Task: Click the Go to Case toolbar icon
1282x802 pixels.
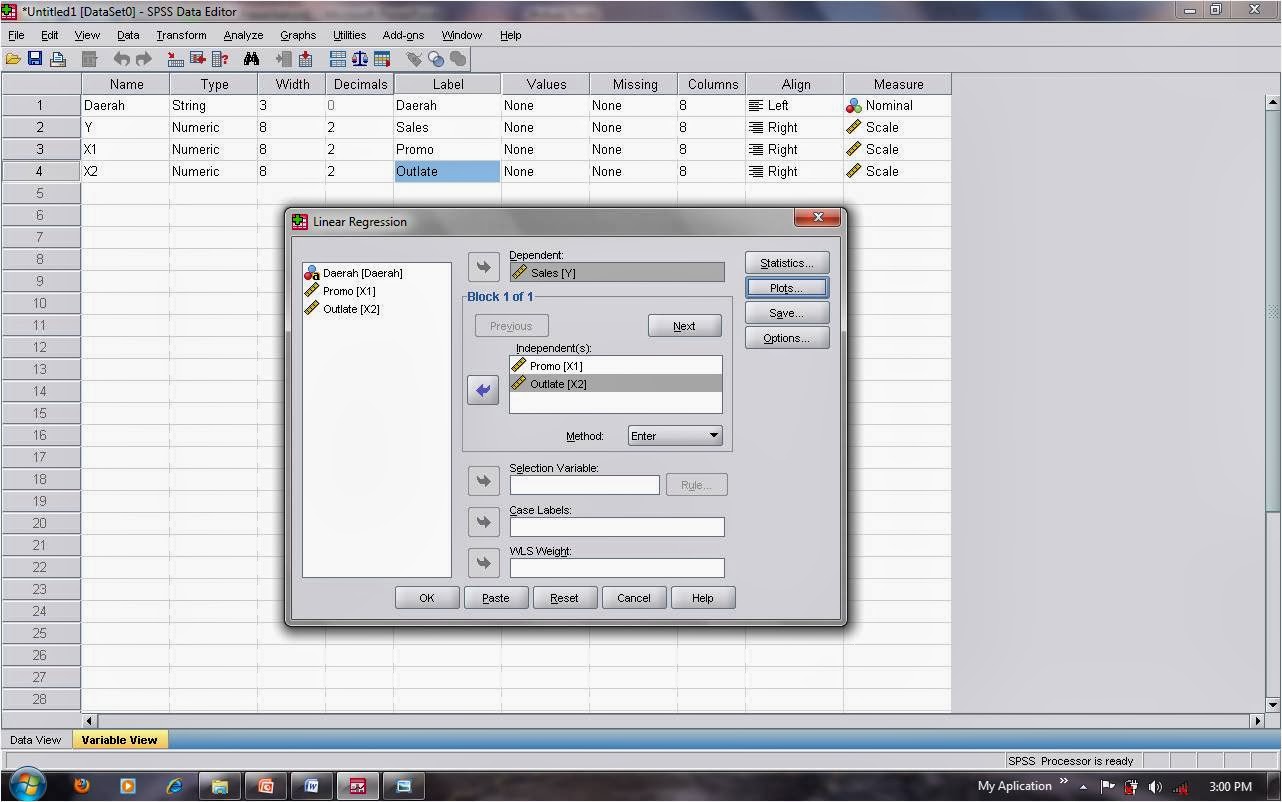Action: point(176,59)
